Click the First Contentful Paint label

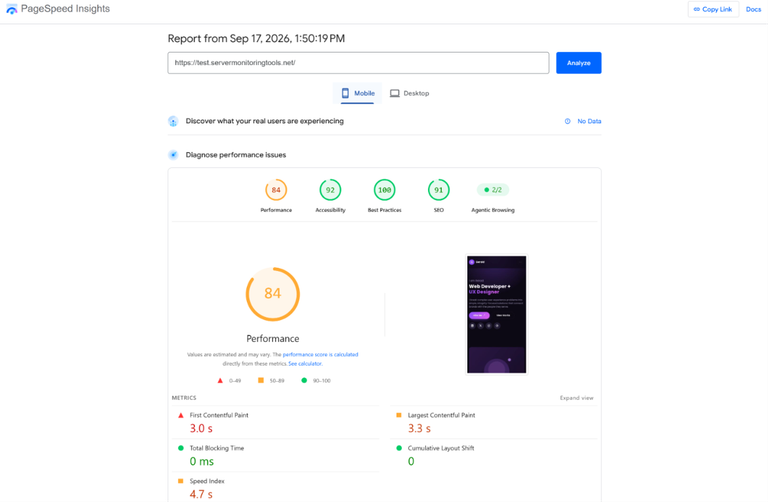click(x=219, y=415)
